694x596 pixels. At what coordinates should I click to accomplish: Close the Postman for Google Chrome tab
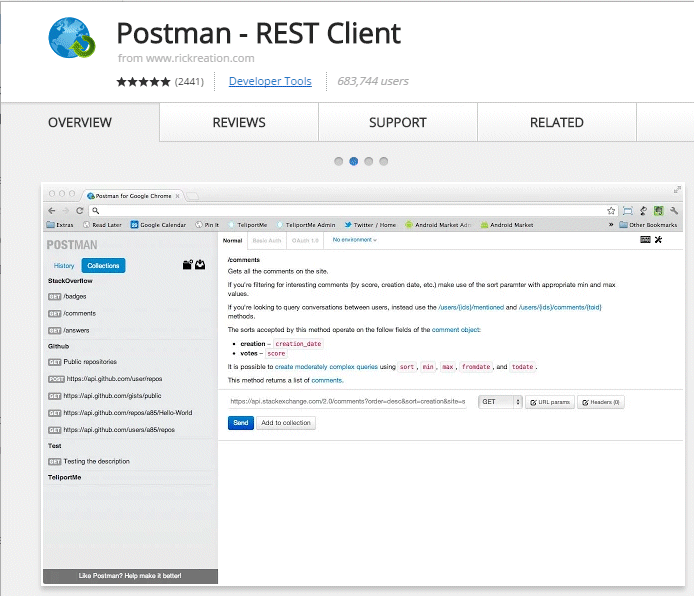(177, 196)
